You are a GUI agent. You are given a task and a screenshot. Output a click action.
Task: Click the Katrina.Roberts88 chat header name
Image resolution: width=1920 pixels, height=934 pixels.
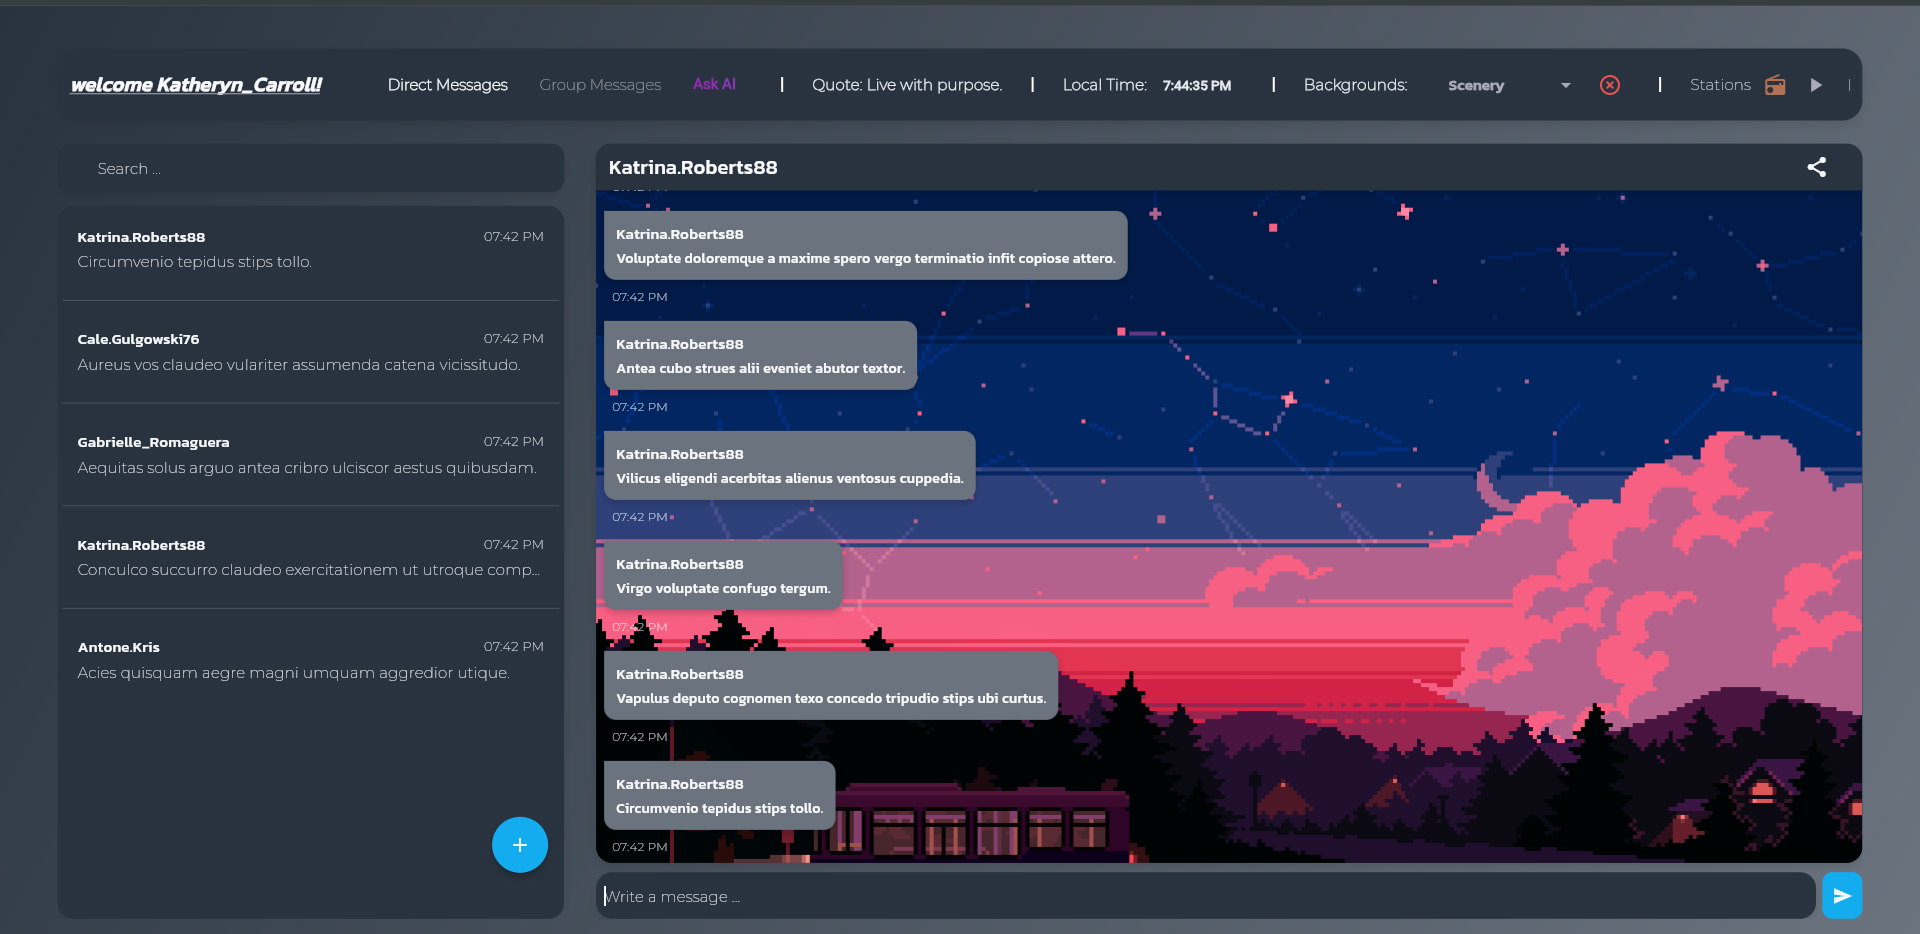coord(693,168)
